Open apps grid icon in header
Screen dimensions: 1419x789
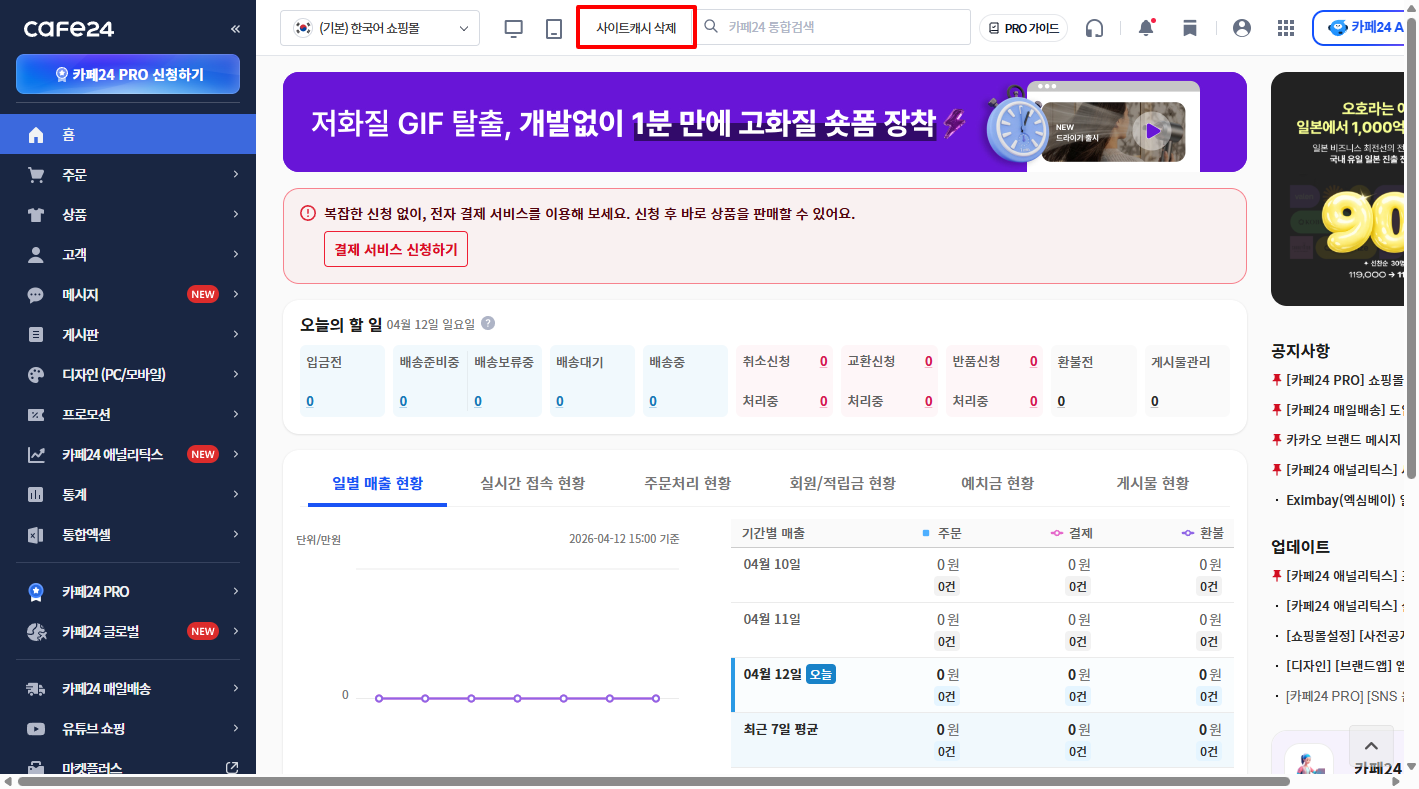[x=1286, y=28]
